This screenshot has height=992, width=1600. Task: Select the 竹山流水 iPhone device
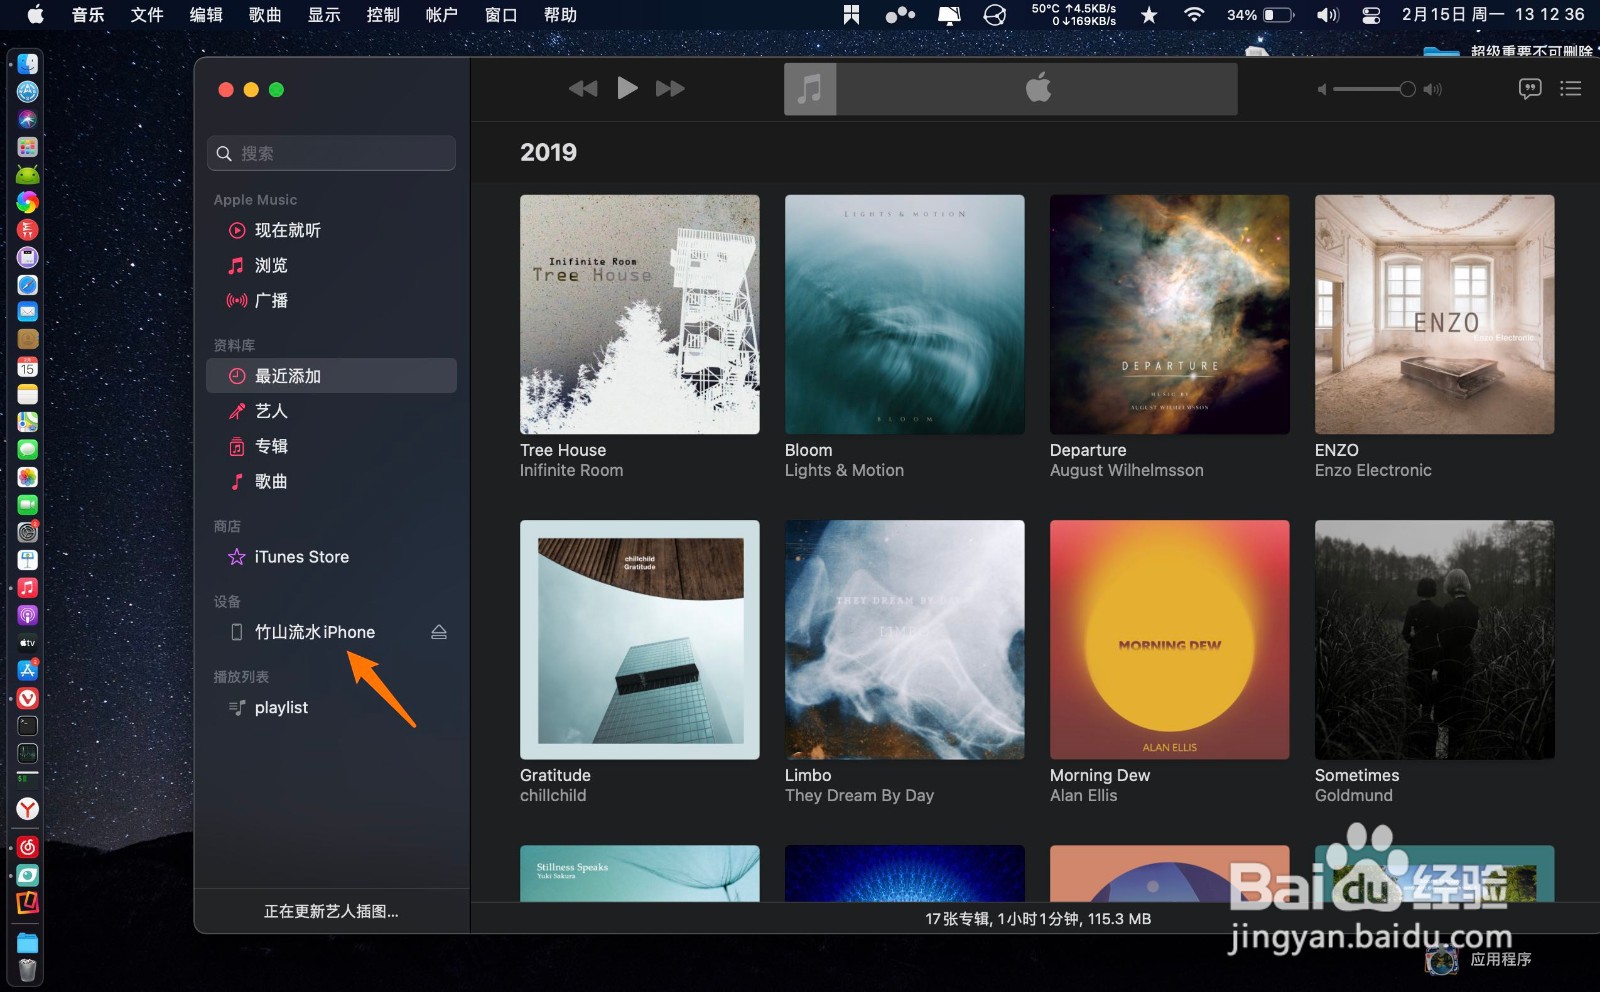[314, 632]
